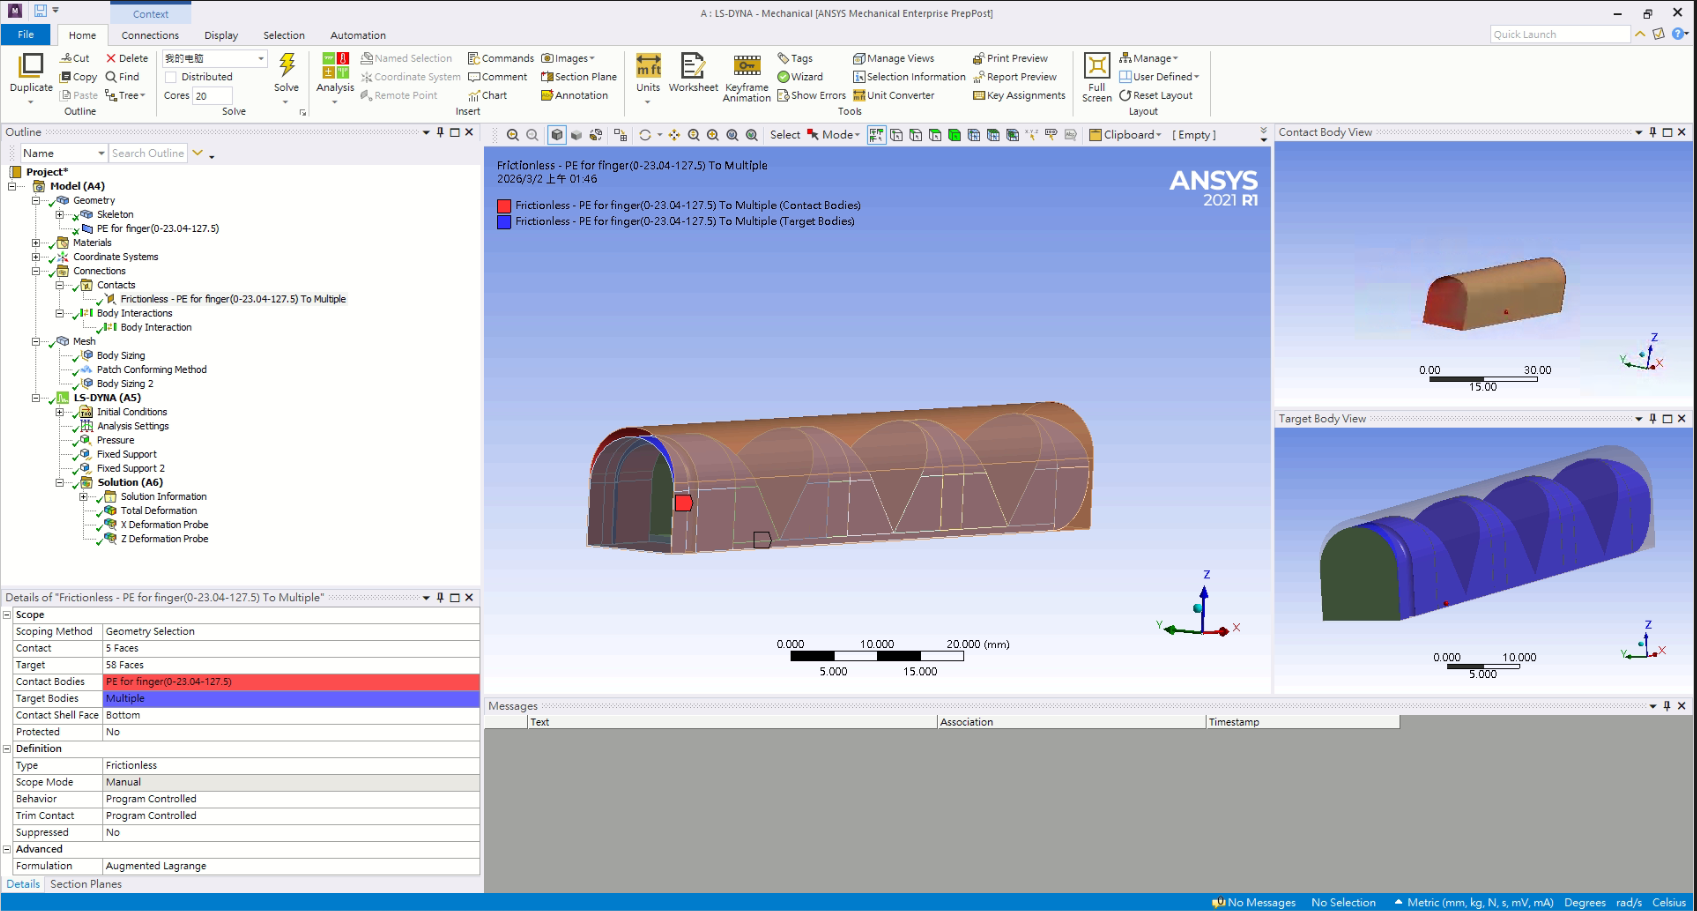
Task: Enable the Distributed checkbox
Action: 171,77
